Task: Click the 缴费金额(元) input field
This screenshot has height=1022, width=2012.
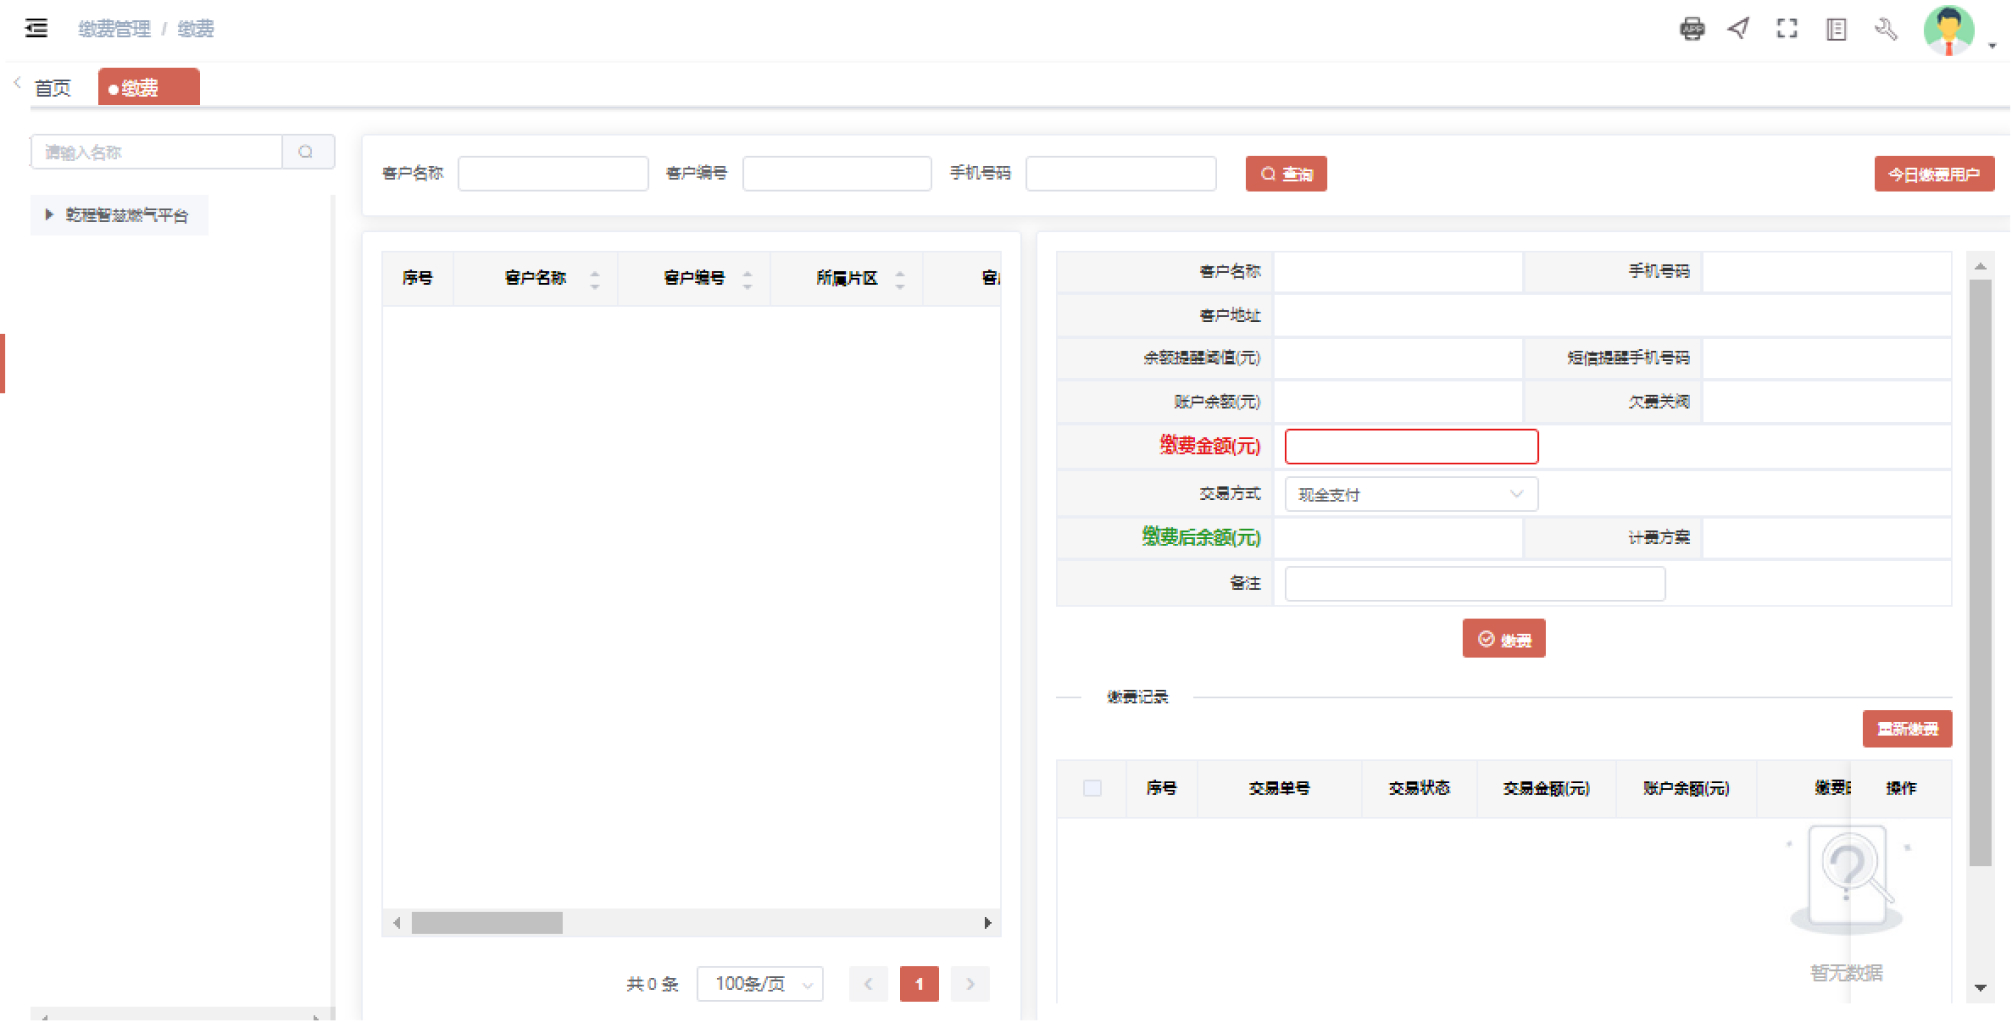Action: pos(1410,446)
